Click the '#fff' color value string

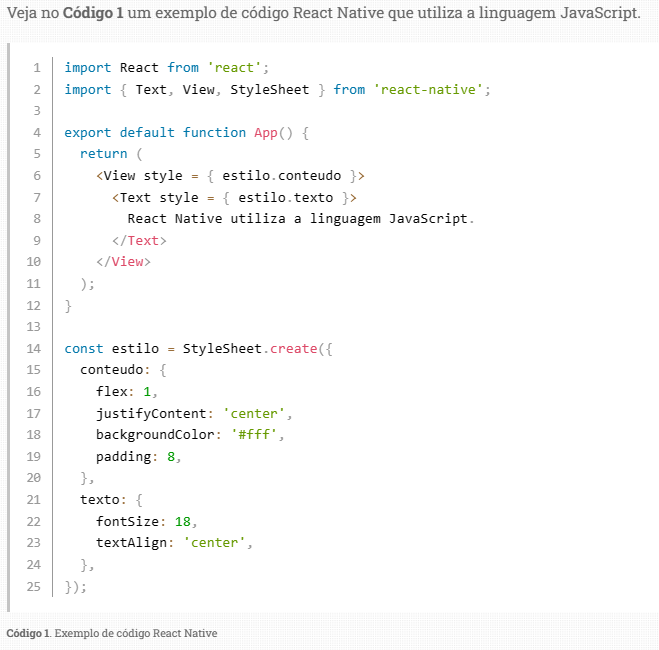click(258, 435)
